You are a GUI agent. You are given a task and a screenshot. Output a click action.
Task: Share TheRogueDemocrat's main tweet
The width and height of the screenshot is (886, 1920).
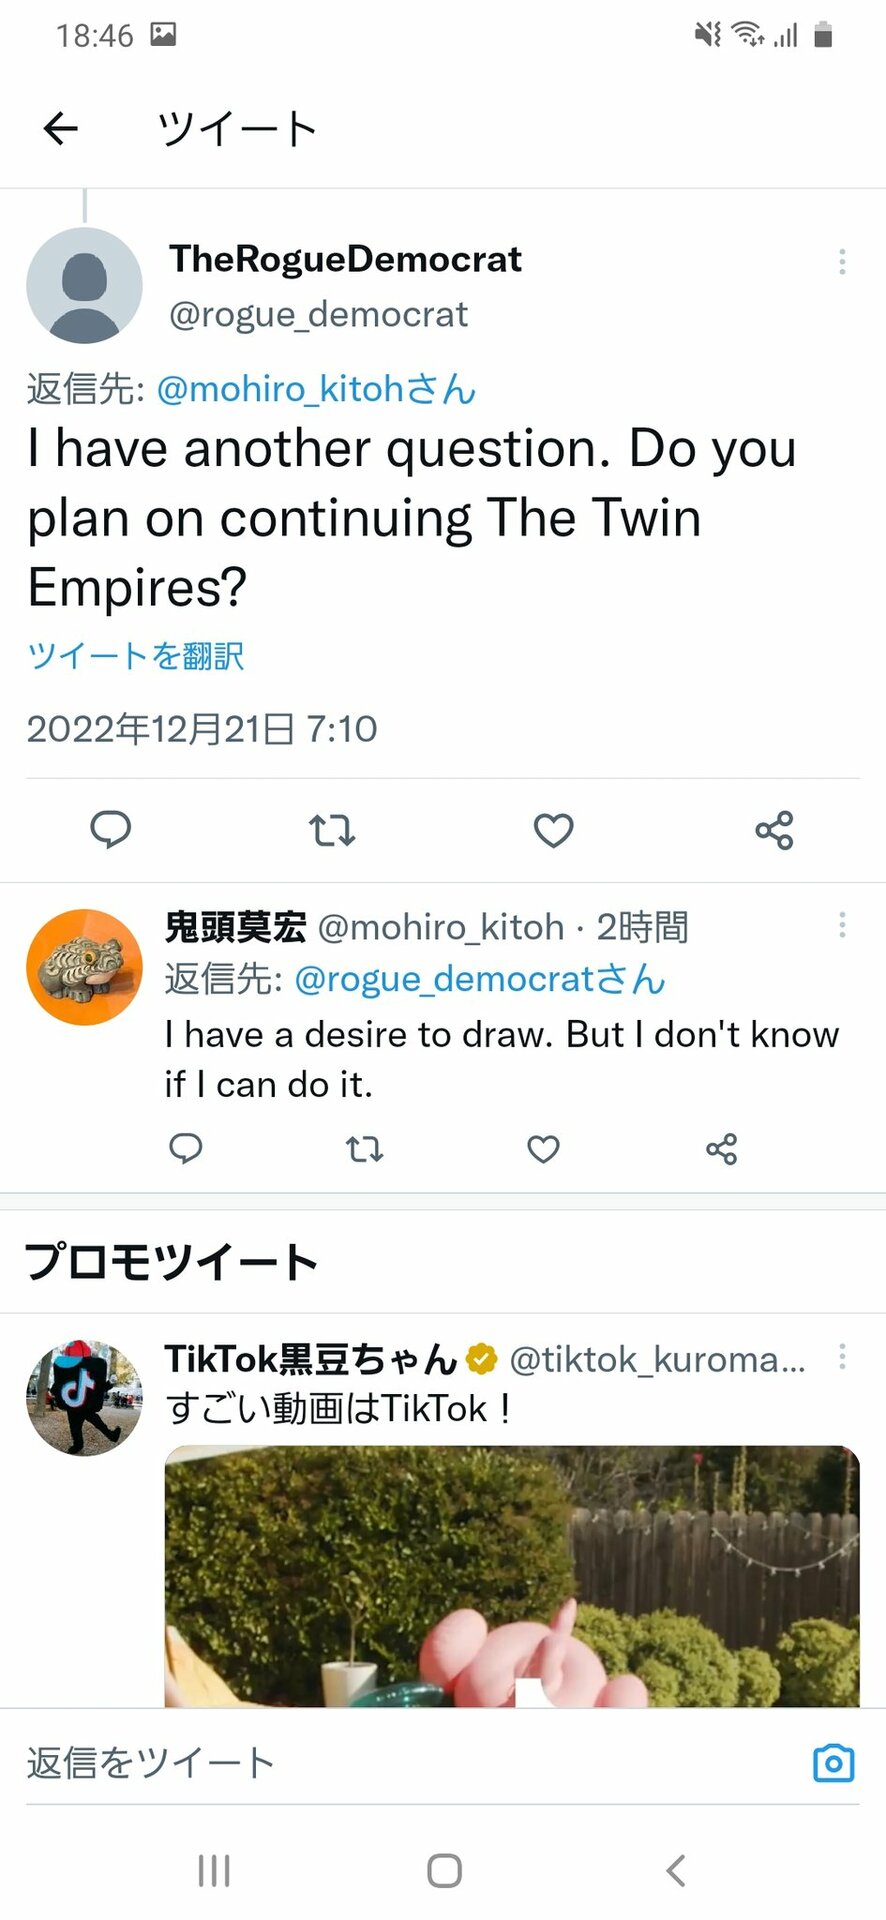[774, 830]
